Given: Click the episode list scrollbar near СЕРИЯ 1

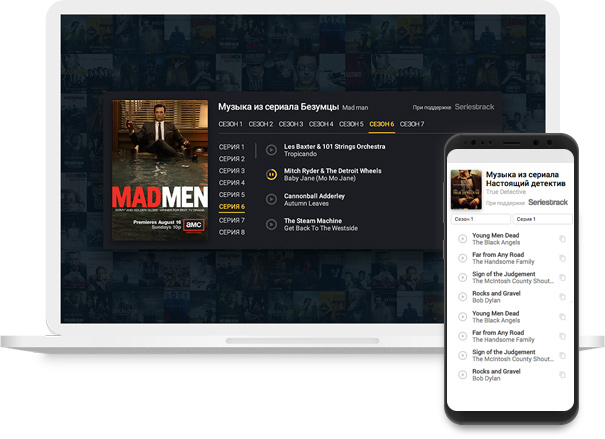Looking at the screenshot, I should 258,150.
